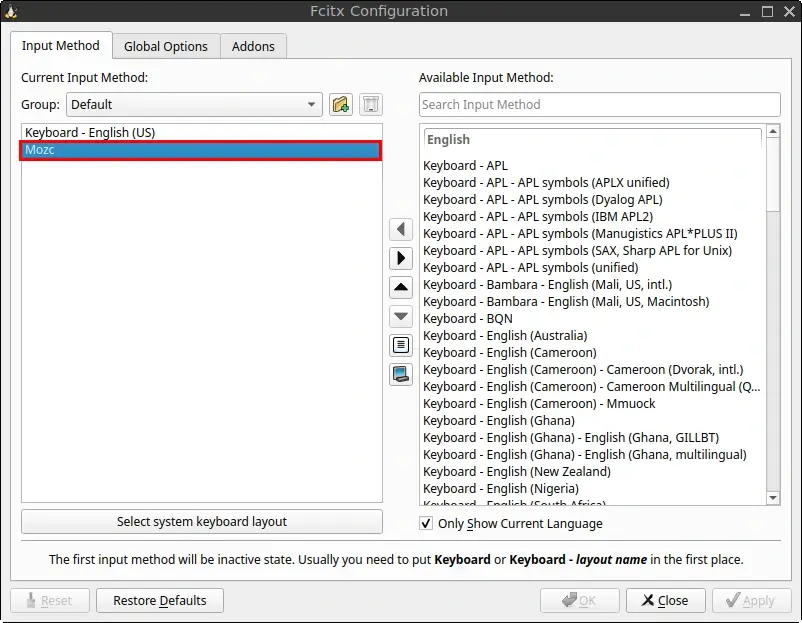Select the Input Method tab
This screenshot has height=623, width=802.
coord(61,46)
